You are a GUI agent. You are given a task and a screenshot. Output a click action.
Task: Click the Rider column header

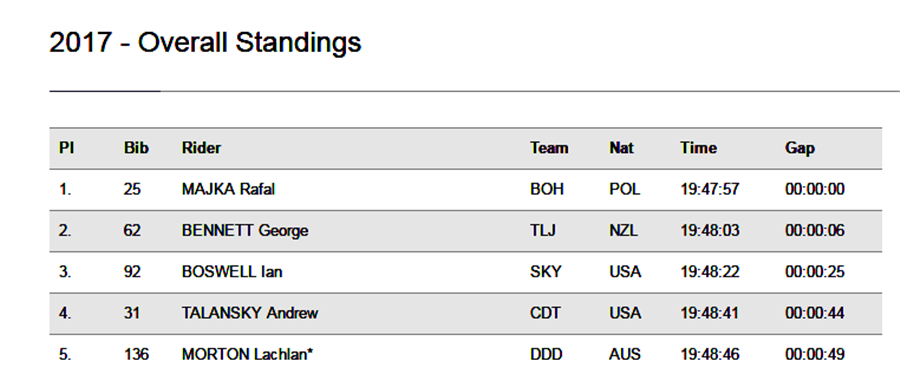(201, 148)
